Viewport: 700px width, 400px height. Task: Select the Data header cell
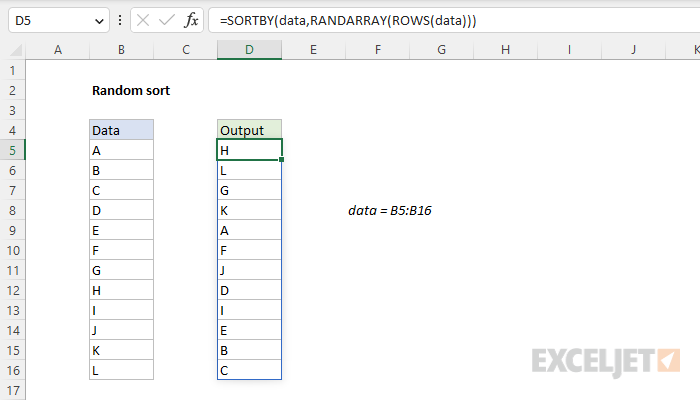(x=121, y=130)
